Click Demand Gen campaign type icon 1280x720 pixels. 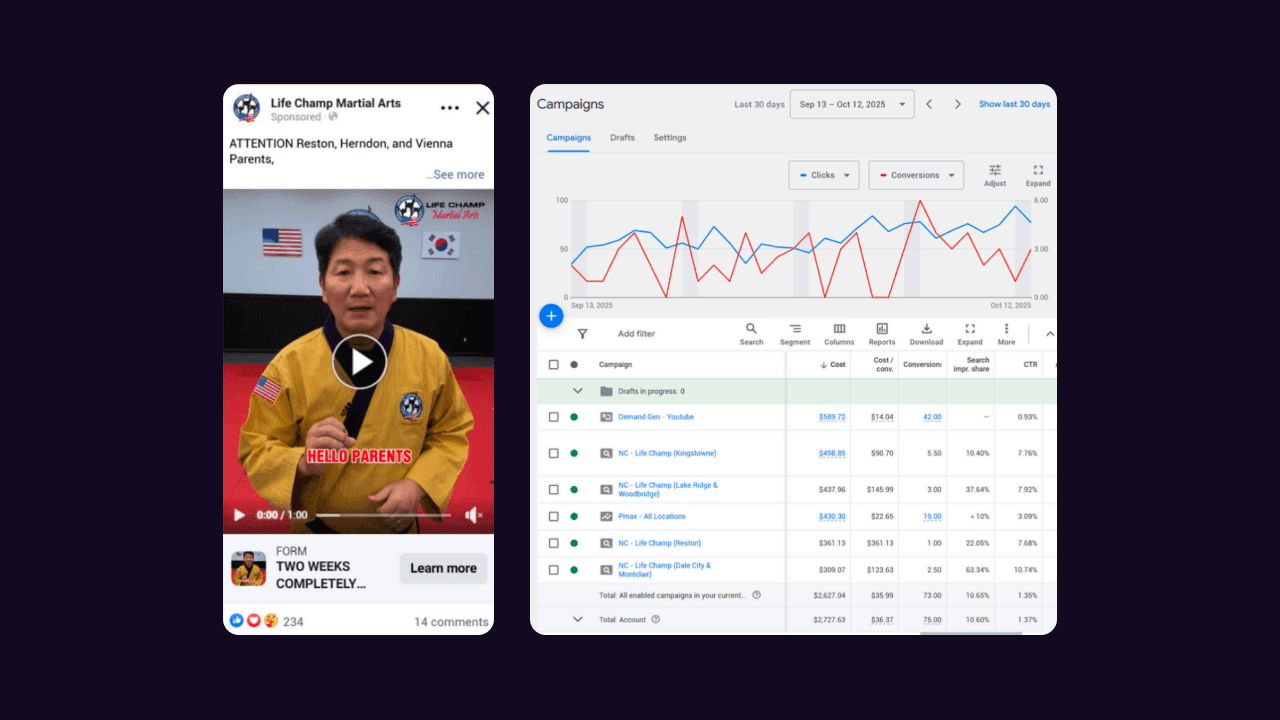pos(606,417)
